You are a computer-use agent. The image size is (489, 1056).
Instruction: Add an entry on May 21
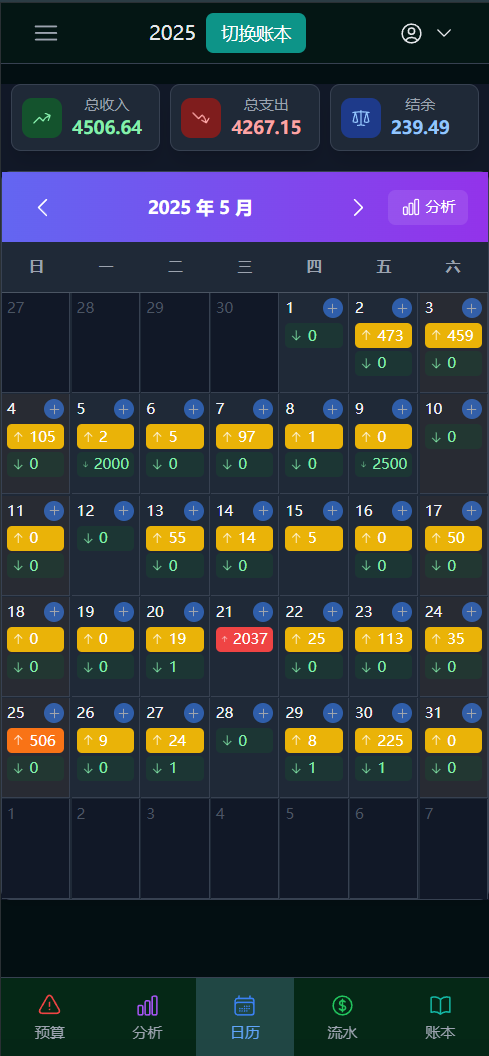click(x=263, y=612)
